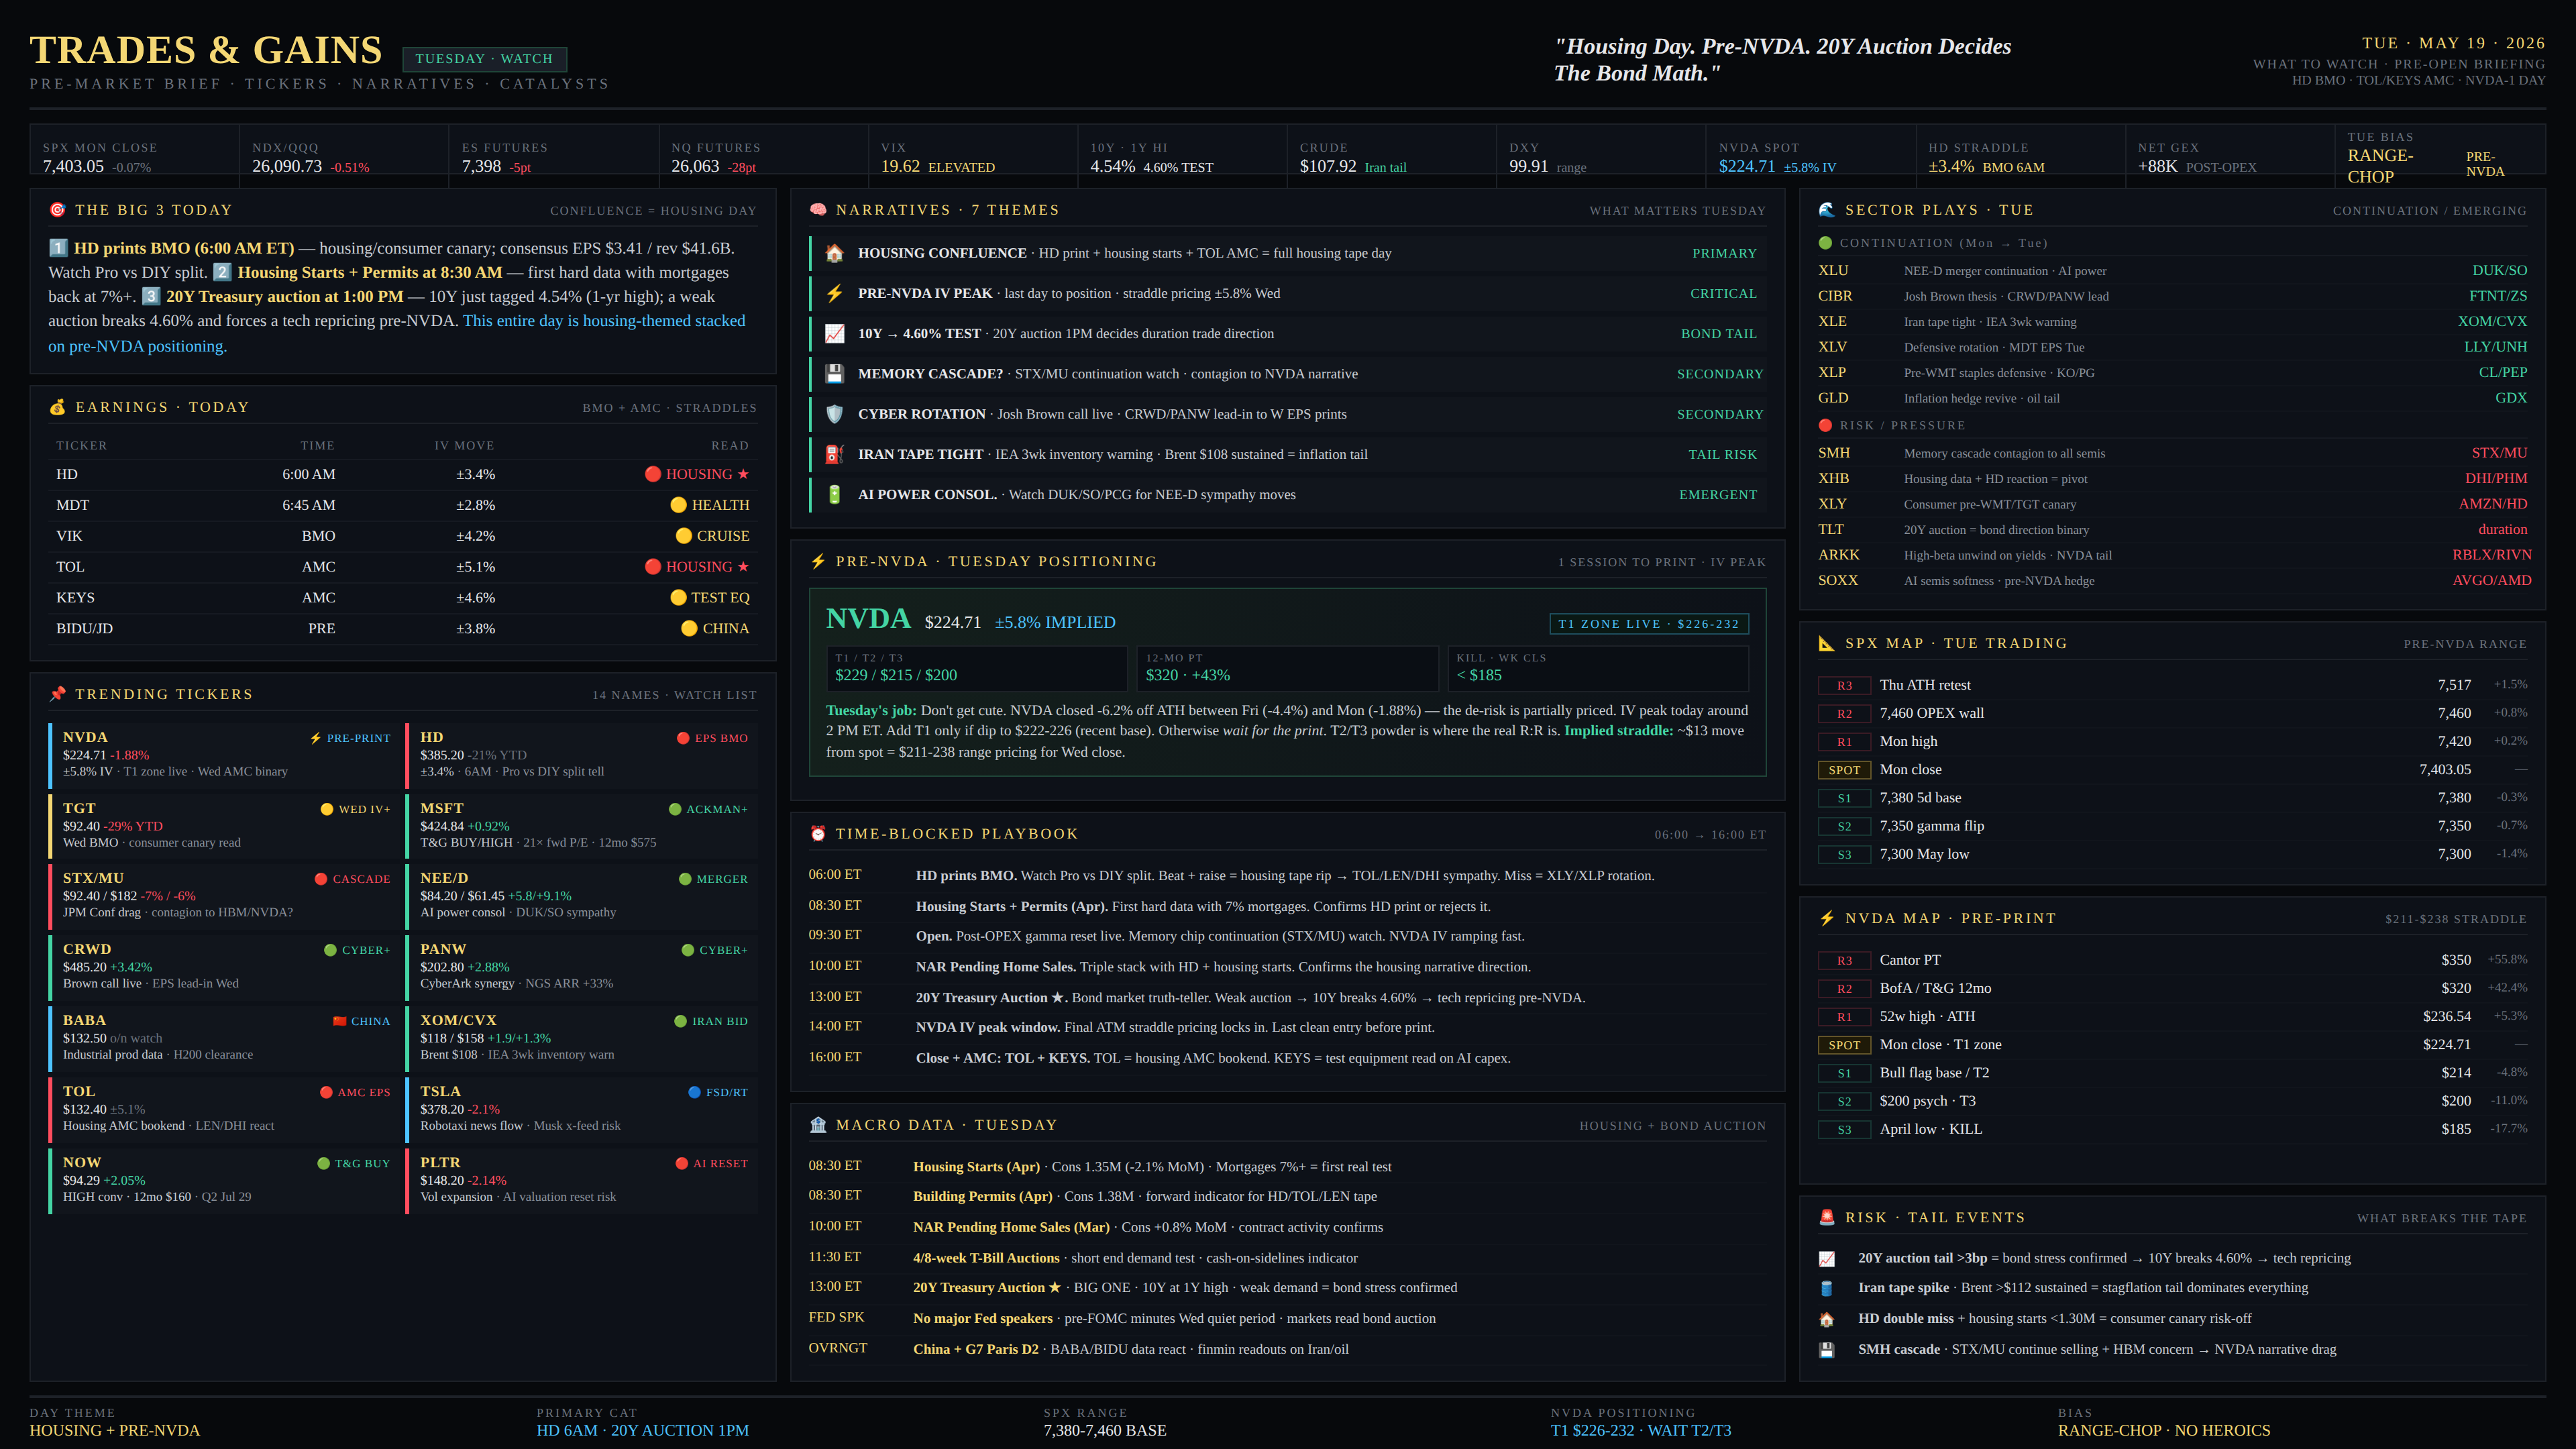Click the VIK ticker in the Earnings table
Image resolution: width=2576 pixels, height=1449 pixels.
69,536
